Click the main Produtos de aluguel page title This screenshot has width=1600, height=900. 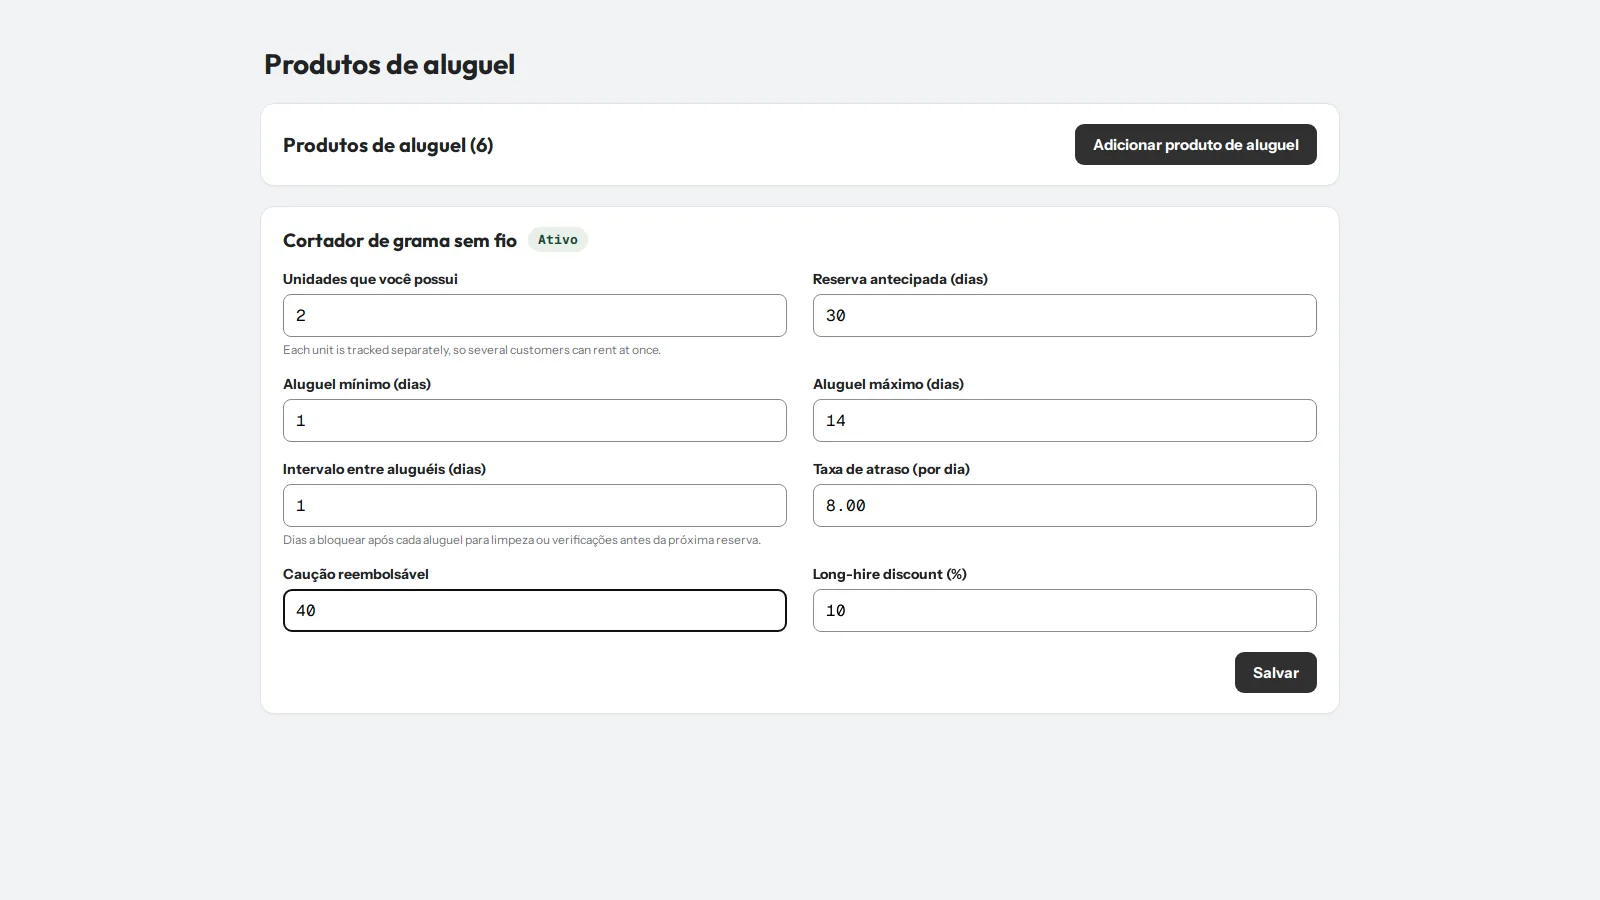point(390,64)
